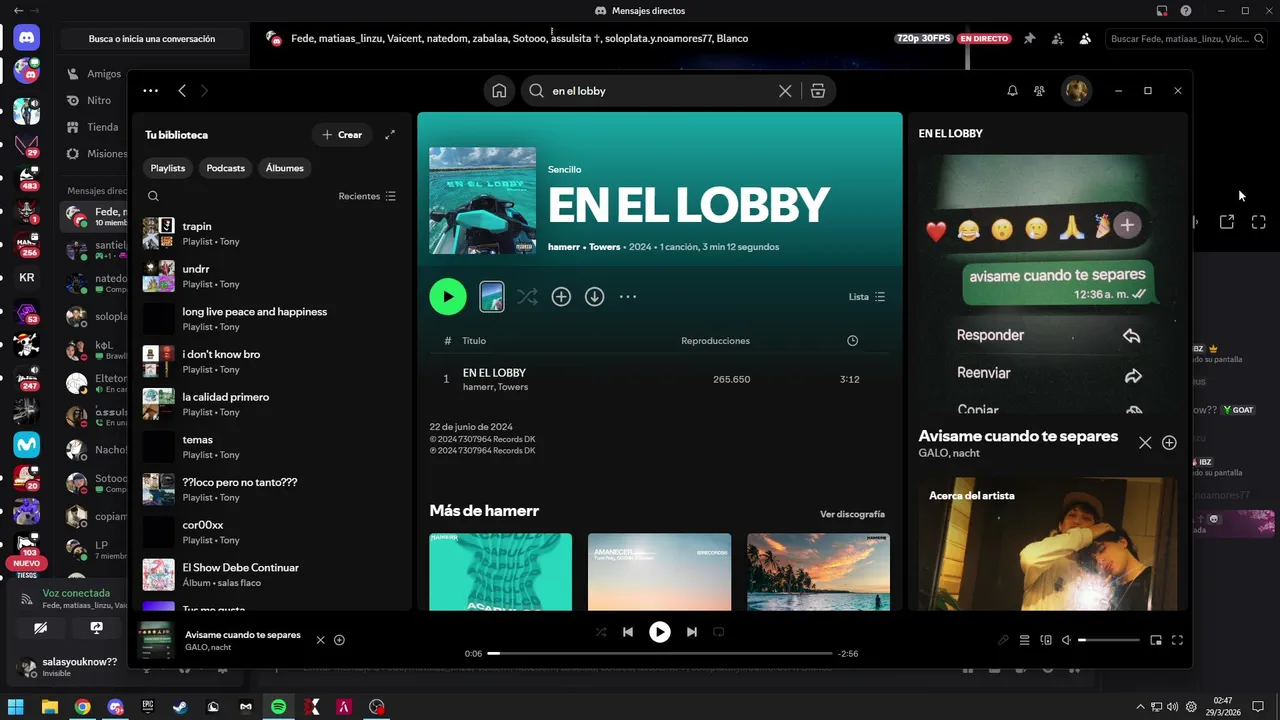Filter library by Playlists
The width and height of the screenshot is (1280, 720).
tap(168, 168)
